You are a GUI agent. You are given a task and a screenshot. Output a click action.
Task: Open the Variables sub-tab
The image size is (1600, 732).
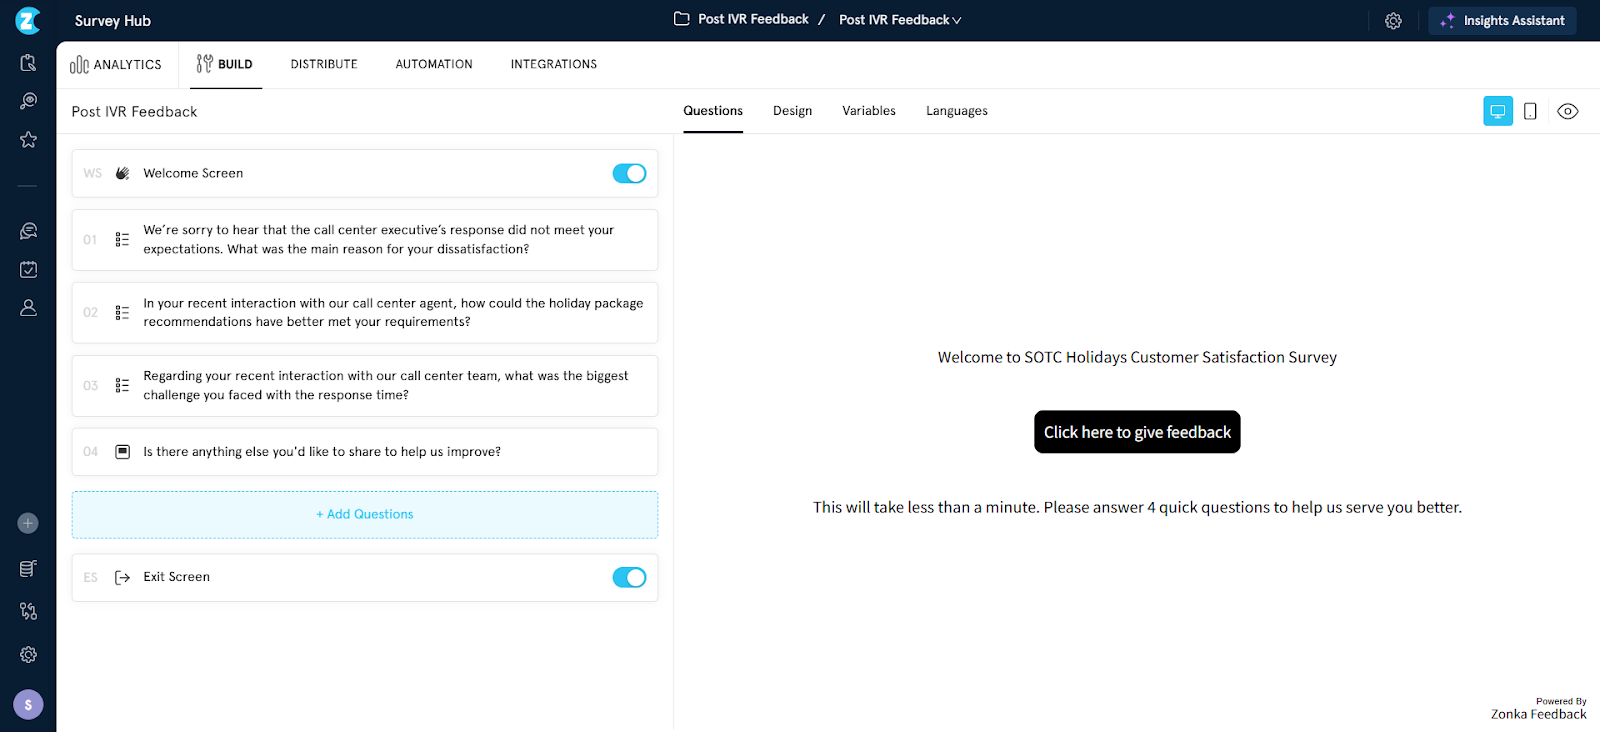click(x=869, y=111)
